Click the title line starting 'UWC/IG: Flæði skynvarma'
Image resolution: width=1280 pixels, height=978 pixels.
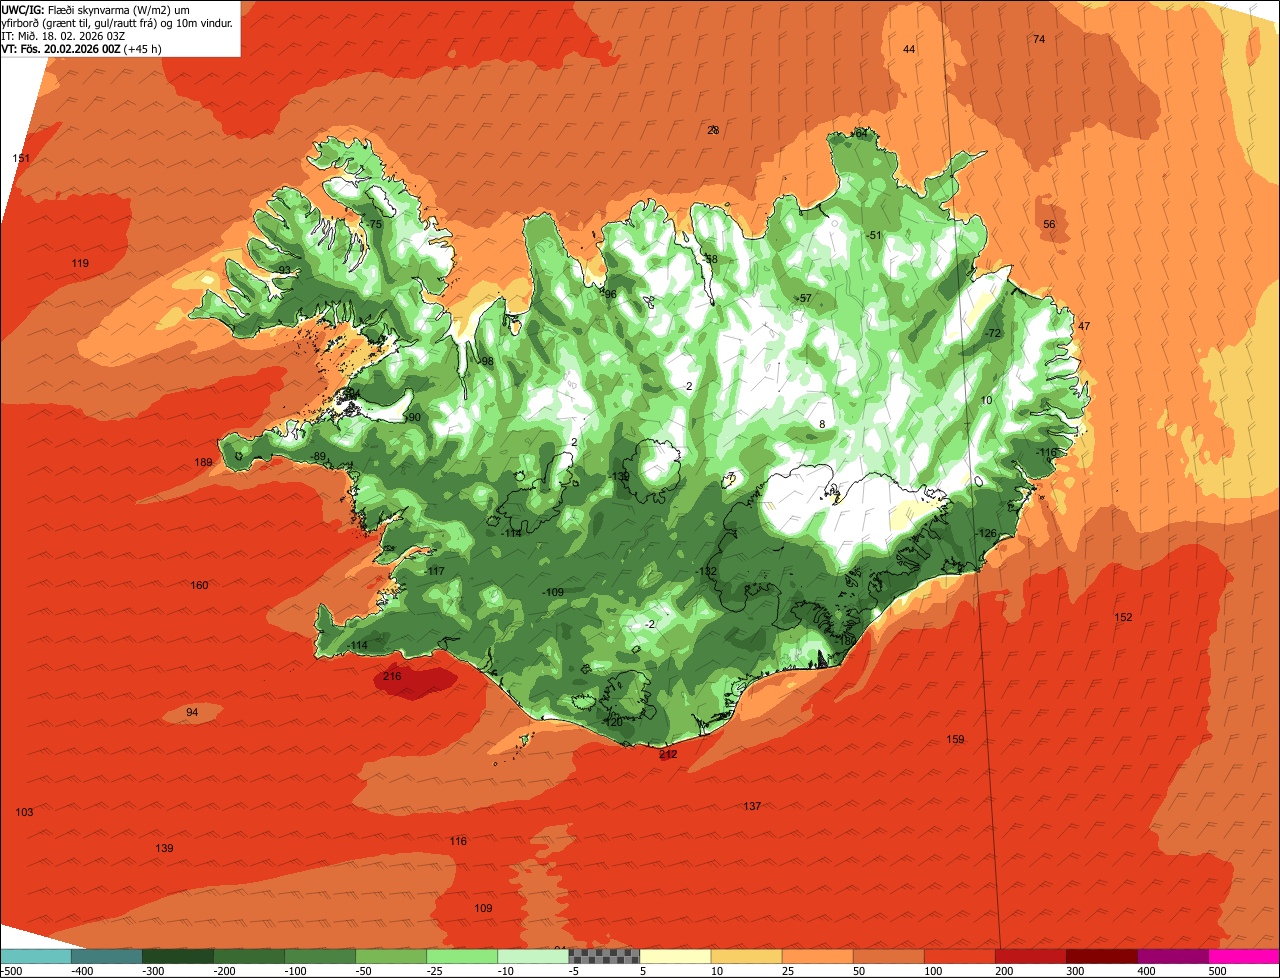click(x=96, y=9)
